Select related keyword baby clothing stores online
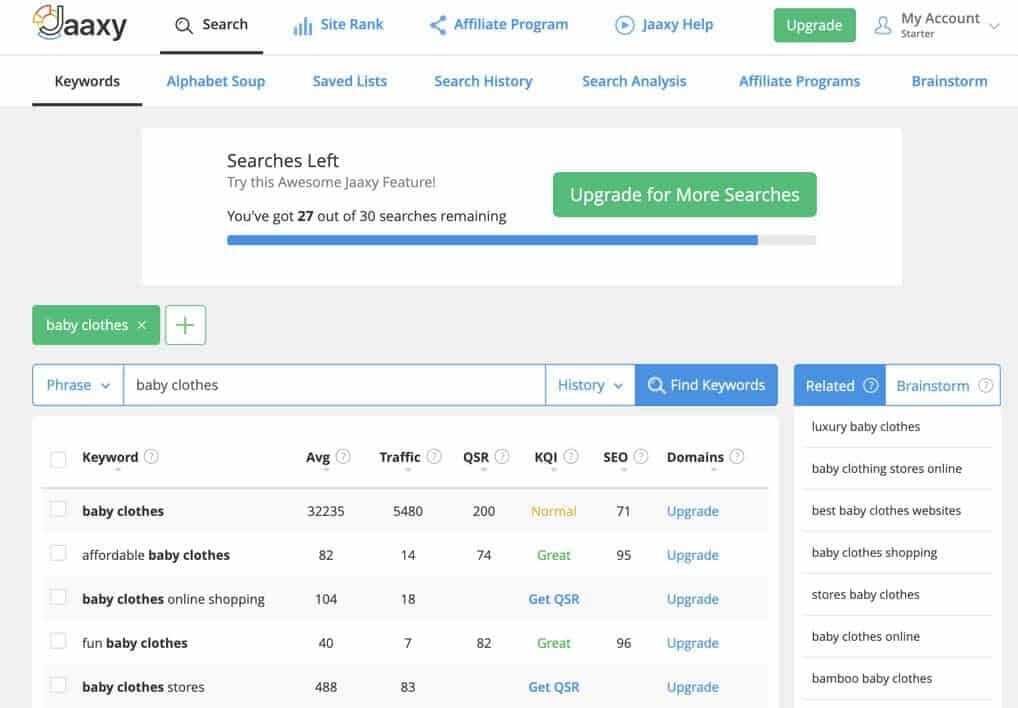 (886, 469)
